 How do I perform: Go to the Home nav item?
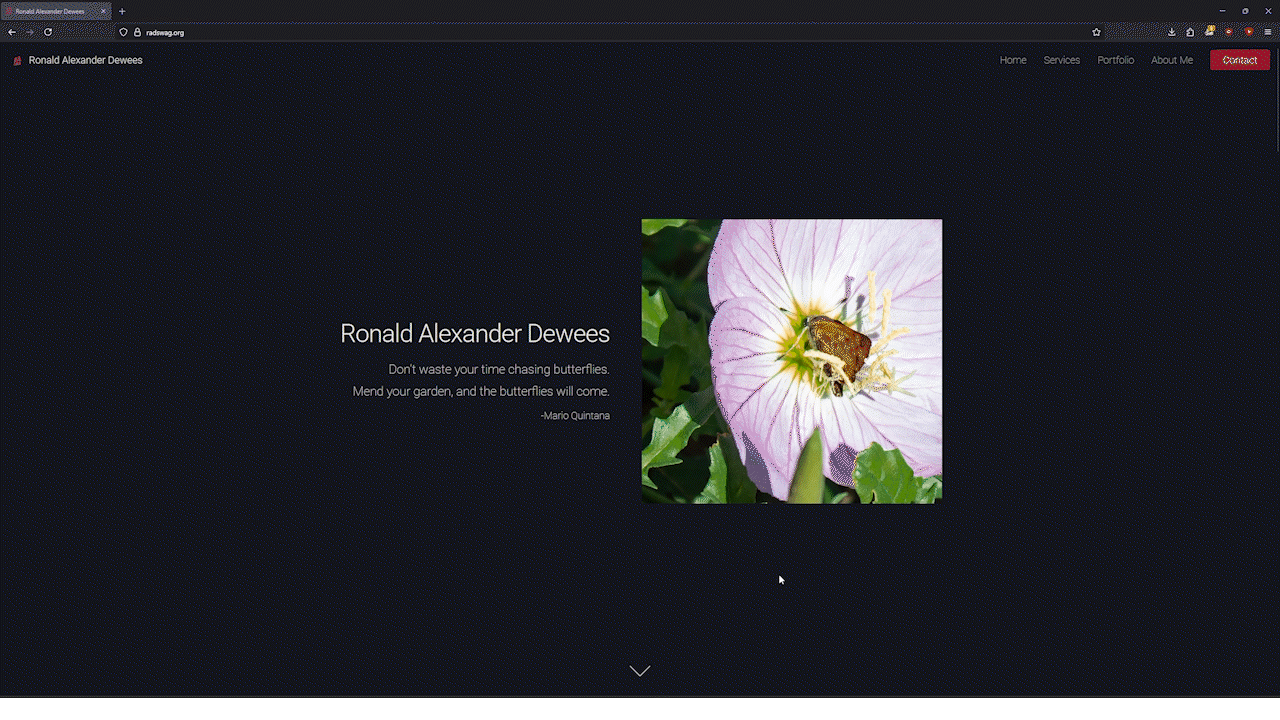[1013, 60]
